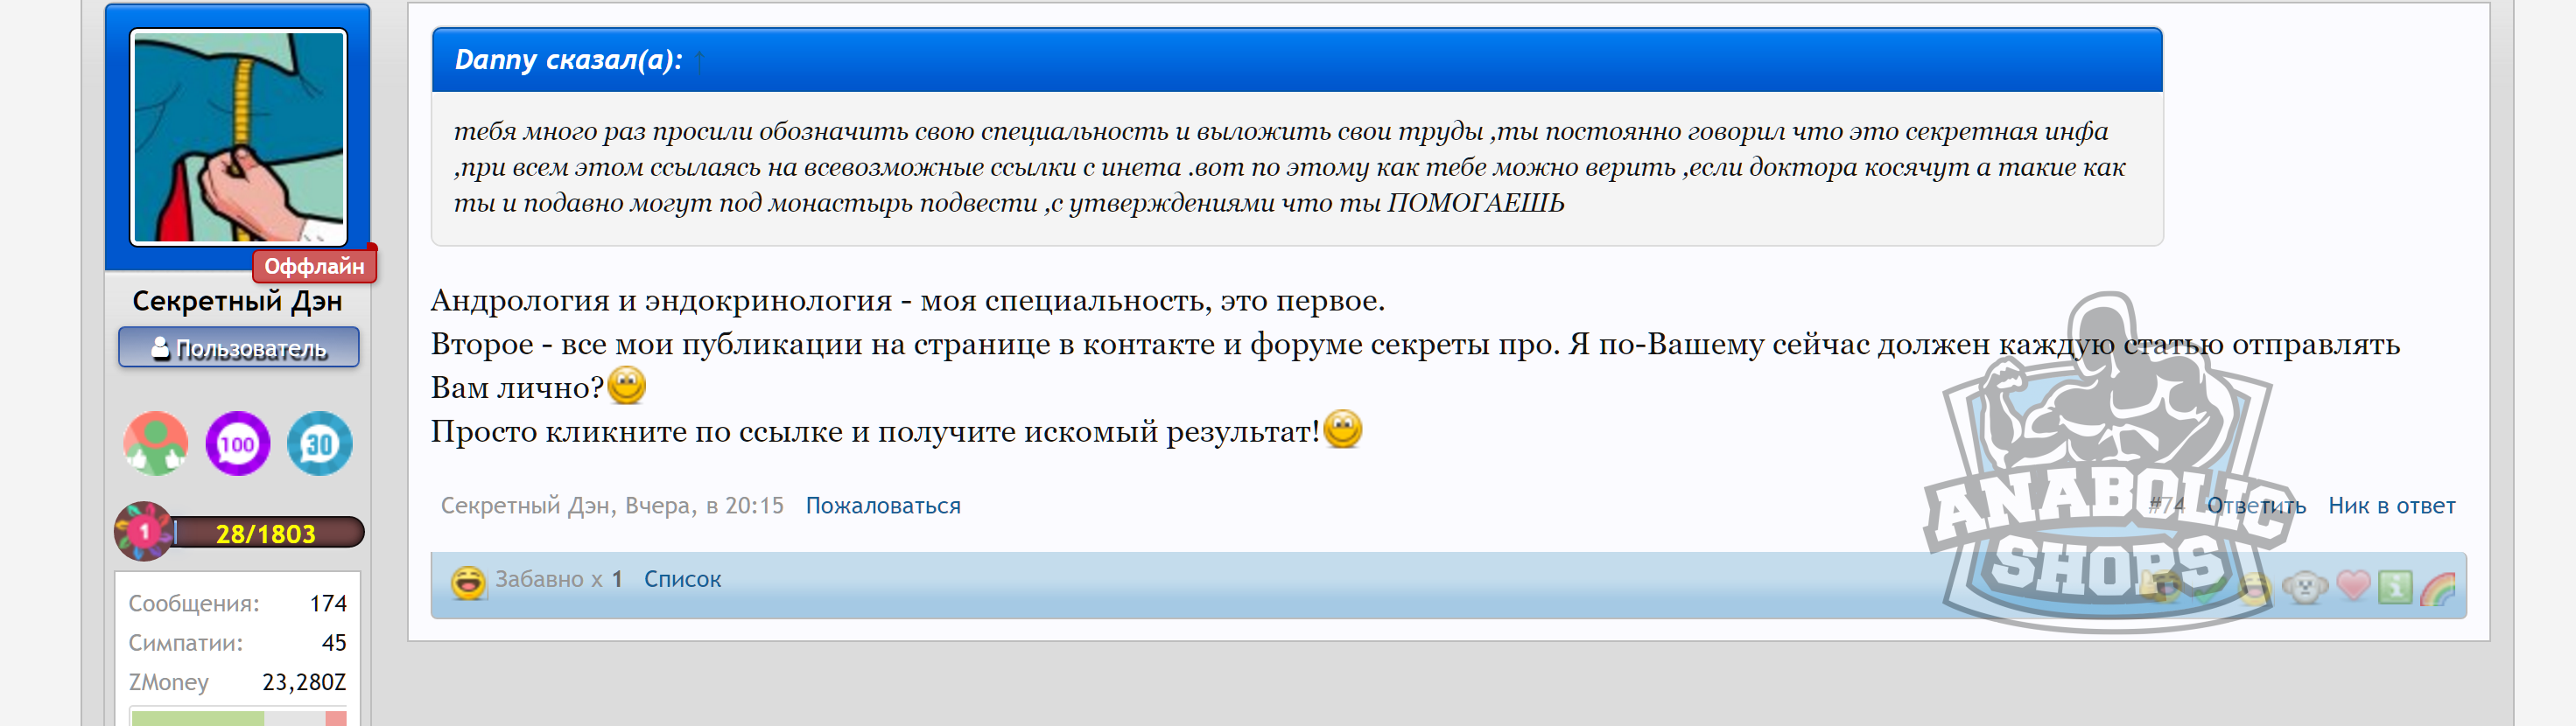Click the Пользователь user title banner

click(238, 348)
